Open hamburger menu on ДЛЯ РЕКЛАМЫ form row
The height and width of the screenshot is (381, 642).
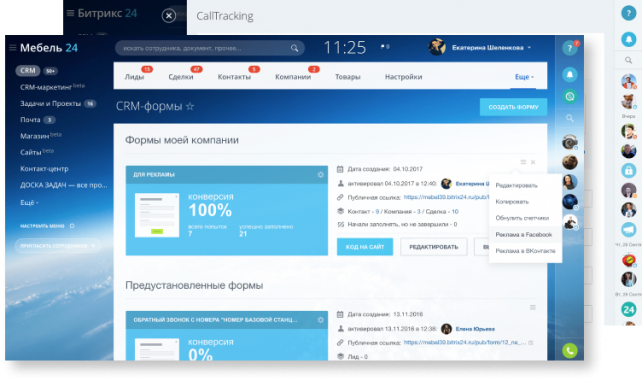pos(523,162)
